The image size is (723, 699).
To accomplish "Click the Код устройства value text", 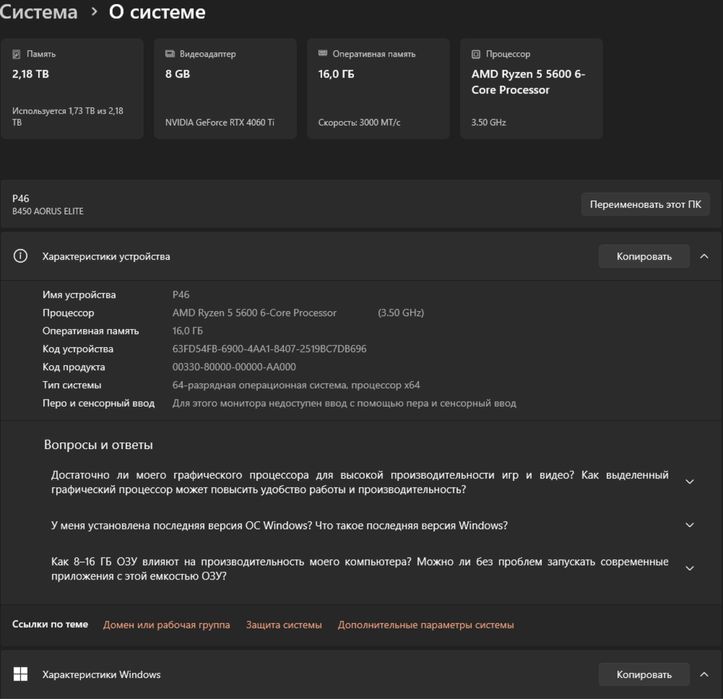I will (x=269, y=349).
